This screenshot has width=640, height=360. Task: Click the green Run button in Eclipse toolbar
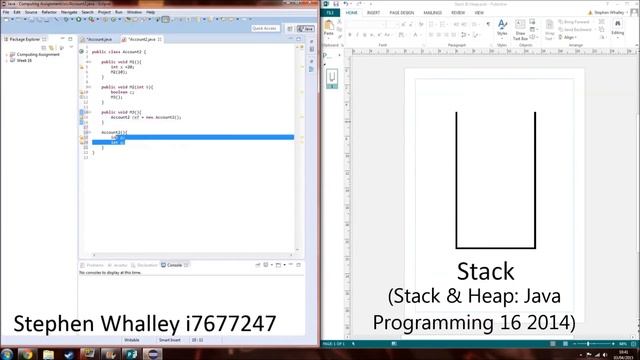click(x=78, y=19)
